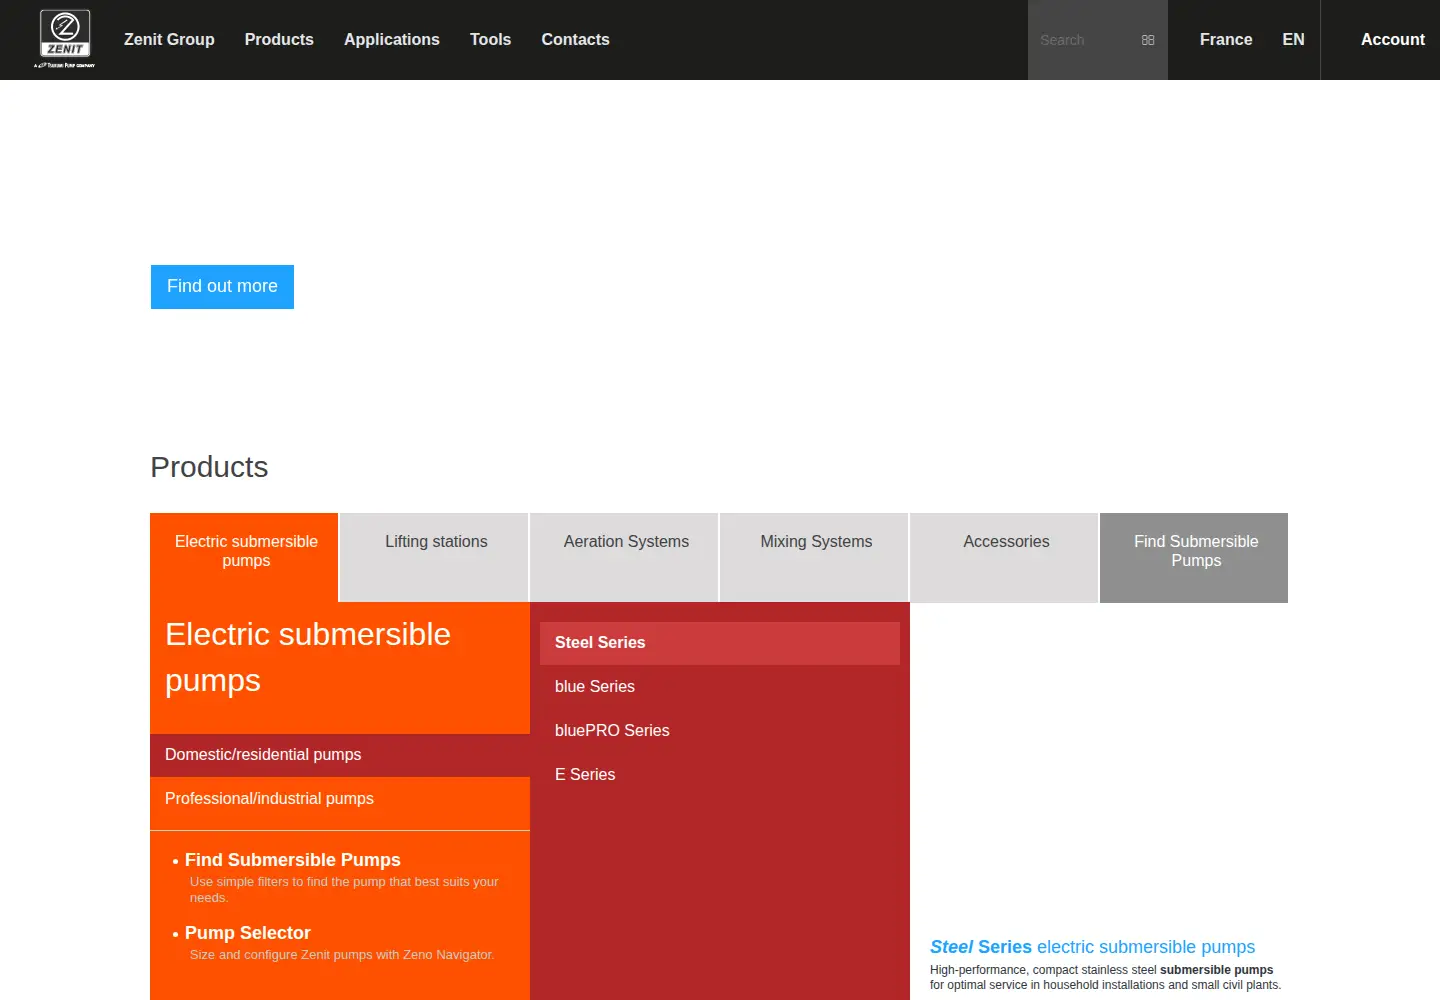The image size is (1440, 1000).
Task: Open Find Submersible Pumps bullet link
Action: 292,860
